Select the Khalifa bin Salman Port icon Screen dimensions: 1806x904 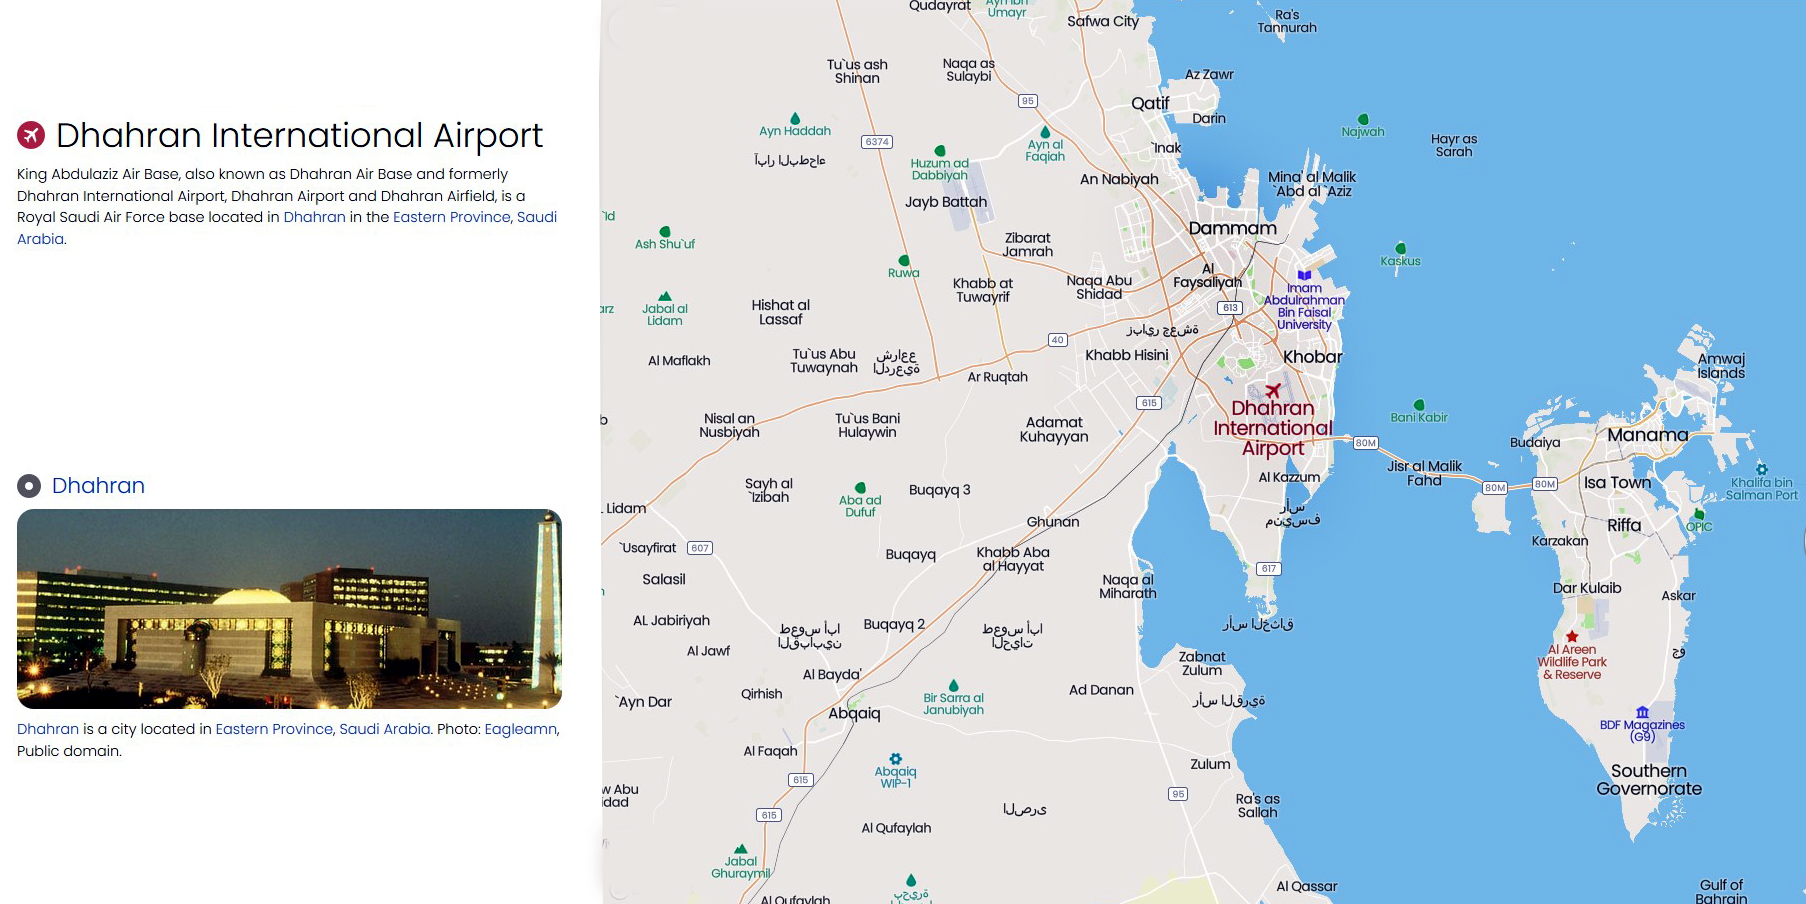coord(1762,469)
